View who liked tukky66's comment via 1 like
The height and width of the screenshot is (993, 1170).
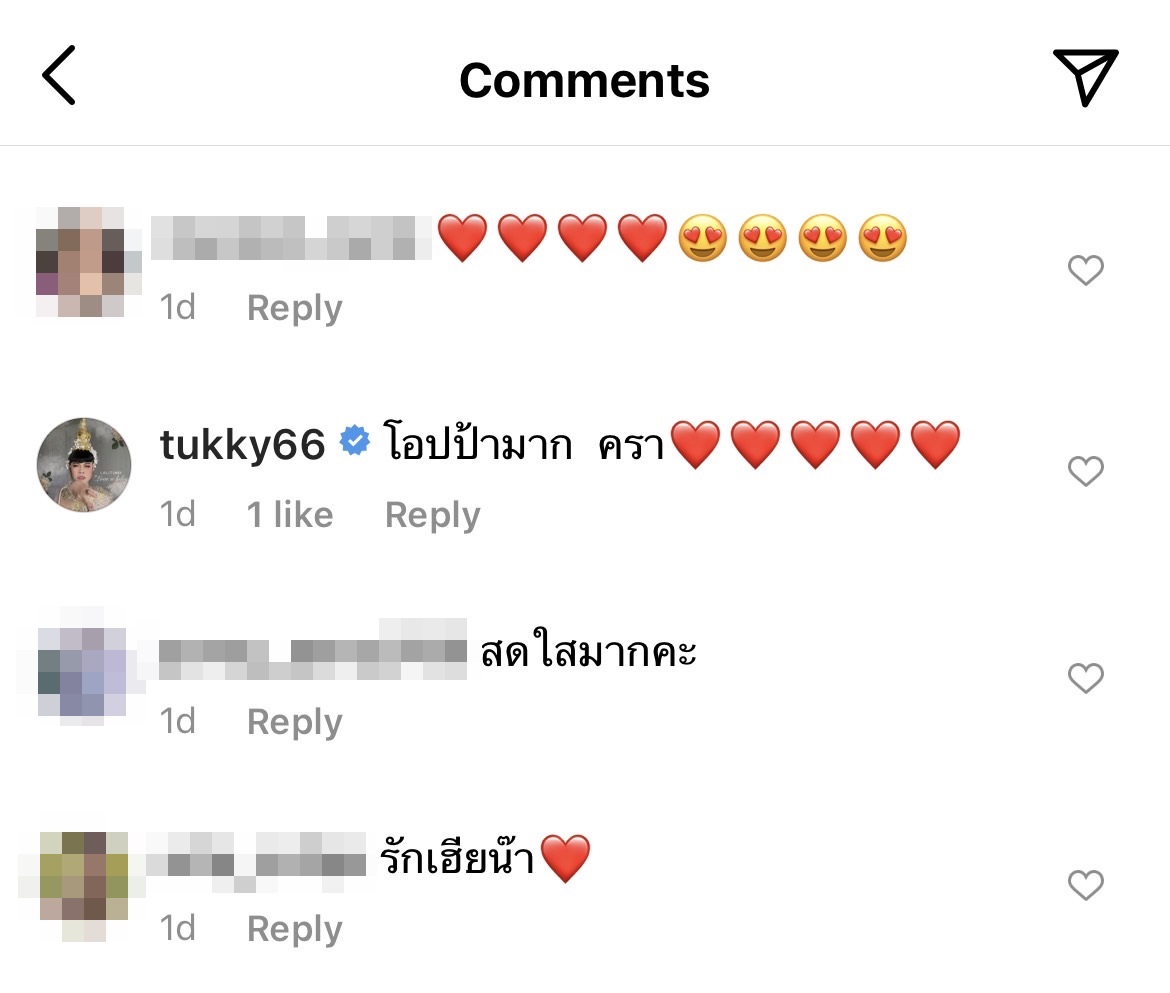[289, 514]
